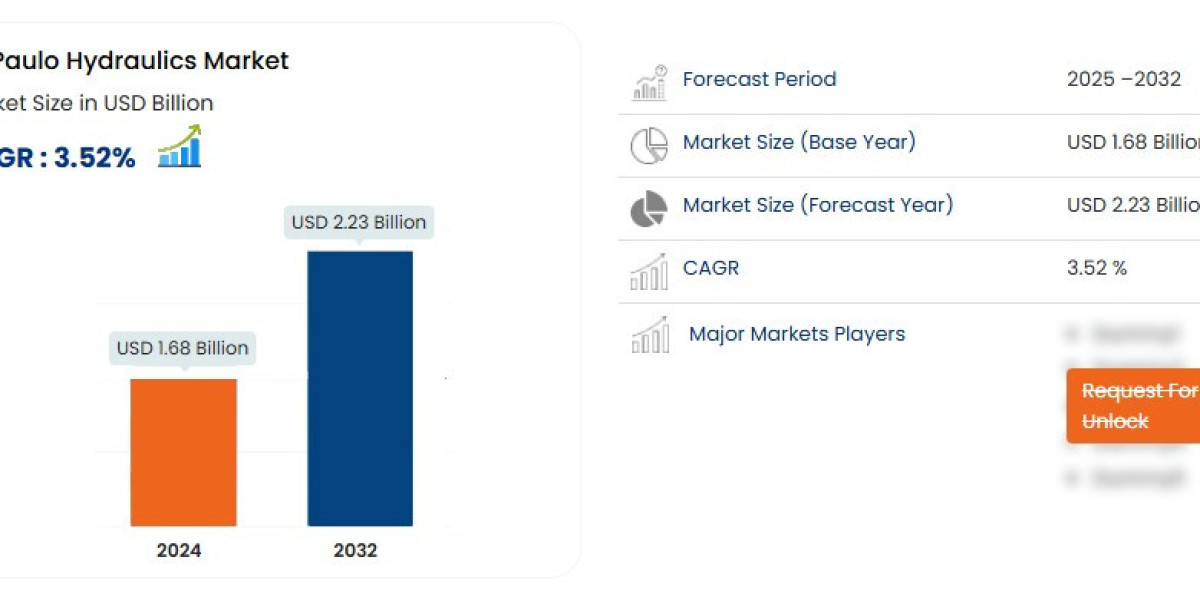Click the 2025–2032 forecast value
1200x600 pixels.
point(1124,79)
